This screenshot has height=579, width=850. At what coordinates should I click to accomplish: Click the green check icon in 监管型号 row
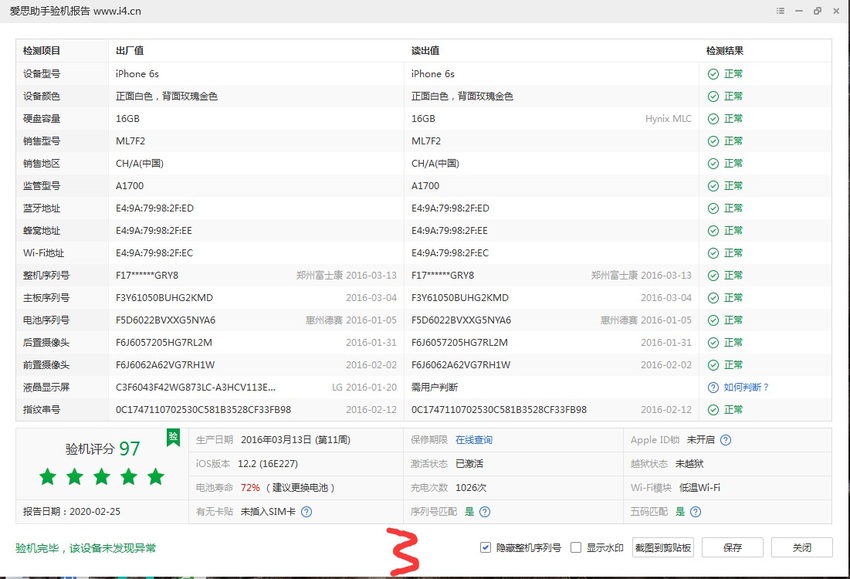[713, 186]
